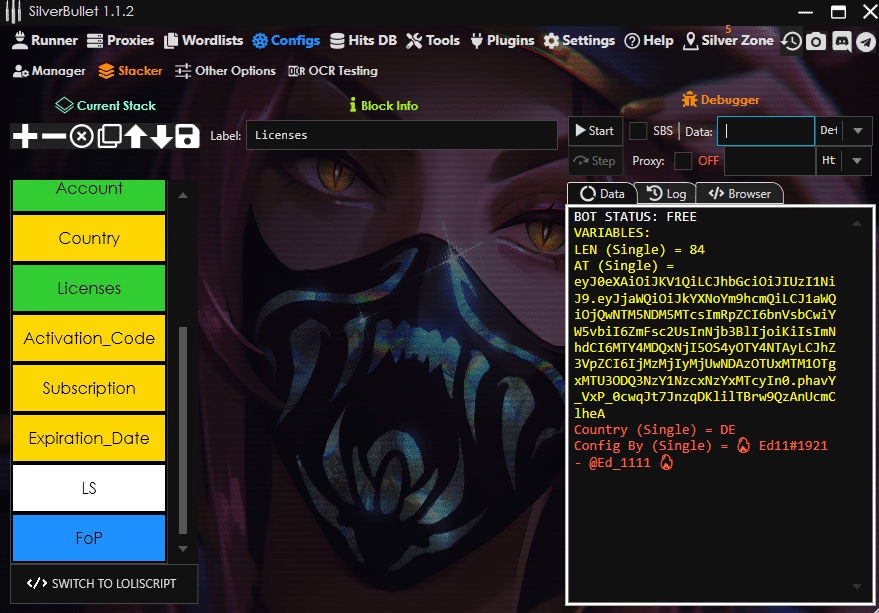Move block up with arrow icon
The height and width of the screenshot is (613, 879).
[x=136, y=136]
